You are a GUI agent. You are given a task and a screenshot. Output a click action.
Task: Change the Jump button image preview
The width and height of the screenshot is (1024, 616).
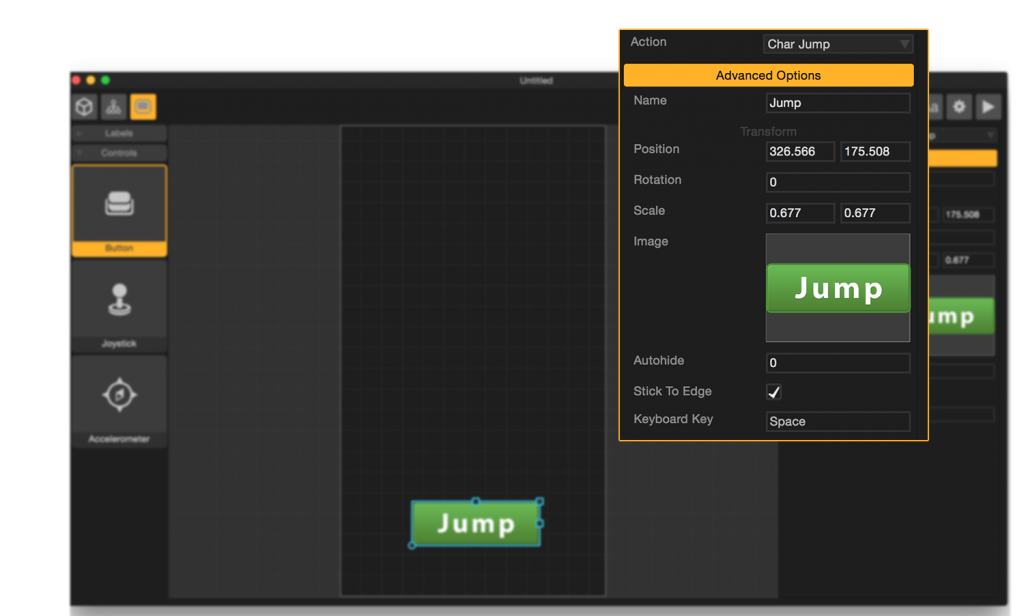tap(838, 287)
